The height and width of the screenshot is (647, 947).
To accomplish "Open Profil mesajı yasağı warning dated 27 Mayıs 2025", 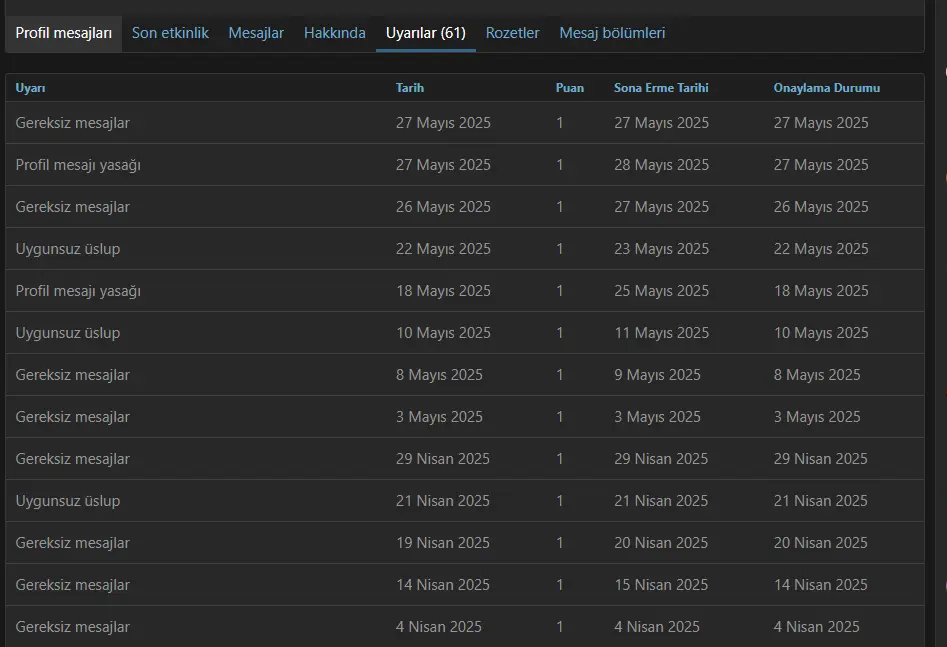I will point(78,165).
